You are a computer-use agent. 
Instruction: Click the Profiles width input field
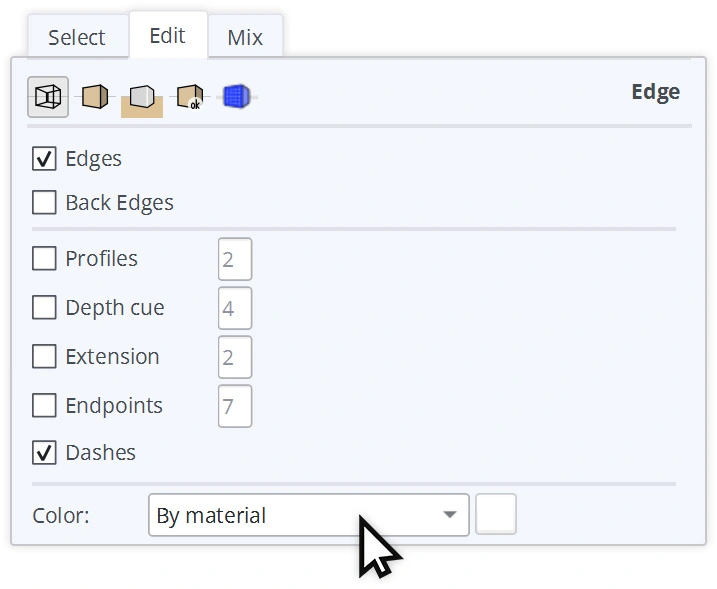(235, 259)
